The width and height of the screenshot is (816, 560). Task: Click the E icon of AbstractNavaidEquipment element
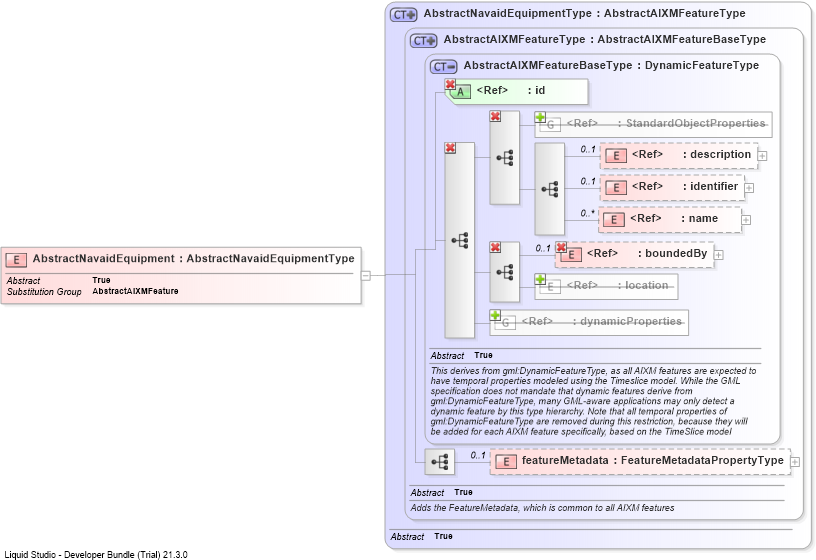(16, 260)
